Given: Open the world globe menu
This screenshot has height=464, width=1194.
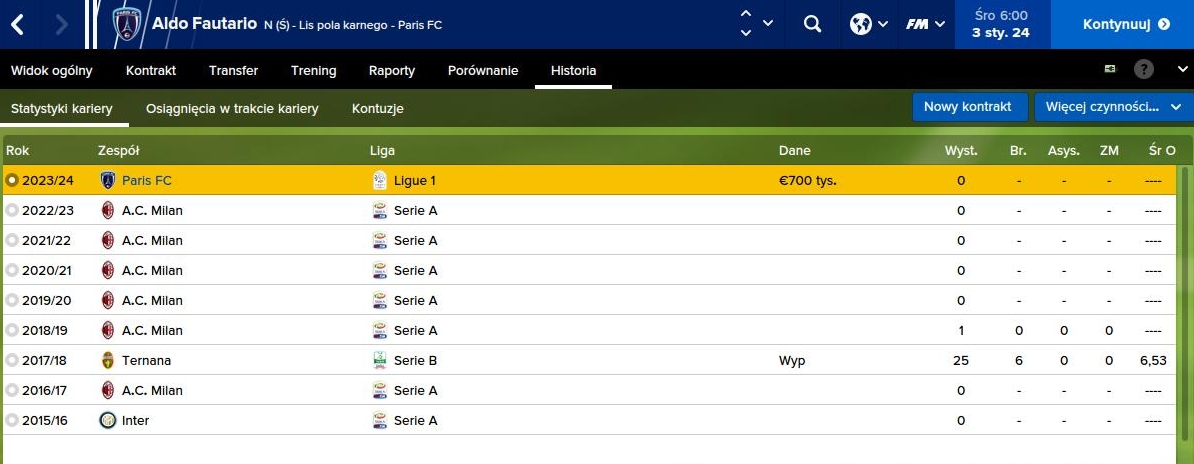Looking at the screenshot, I should point(868,24).
